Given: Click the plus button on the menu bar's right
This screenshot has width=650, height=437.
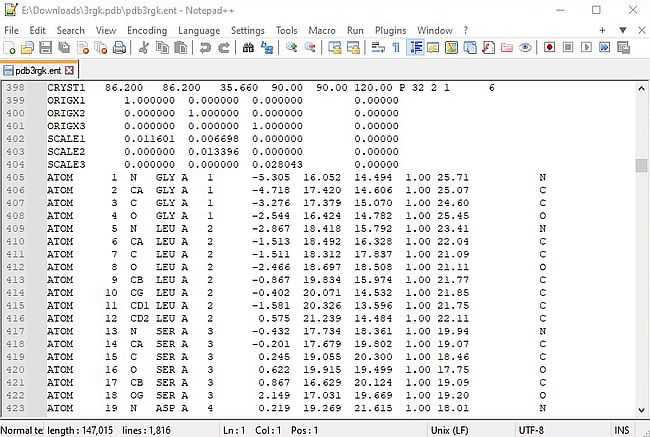Looking at the screenshot, I should click(x=602, y=30).
